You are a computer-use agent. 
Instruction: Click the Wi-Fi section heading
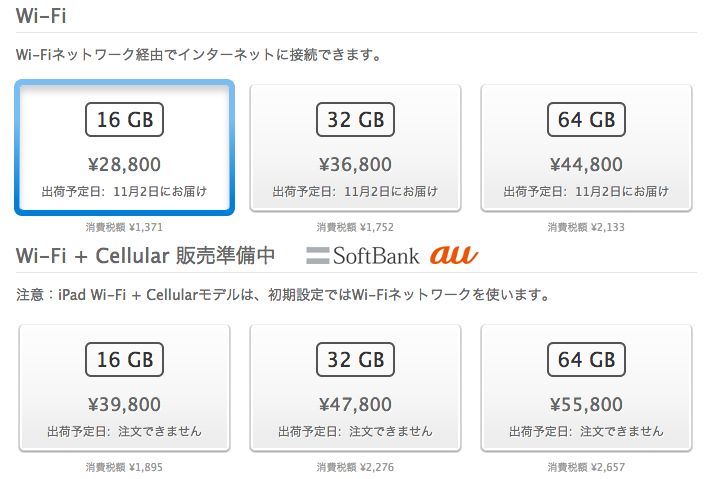(41, 16)
